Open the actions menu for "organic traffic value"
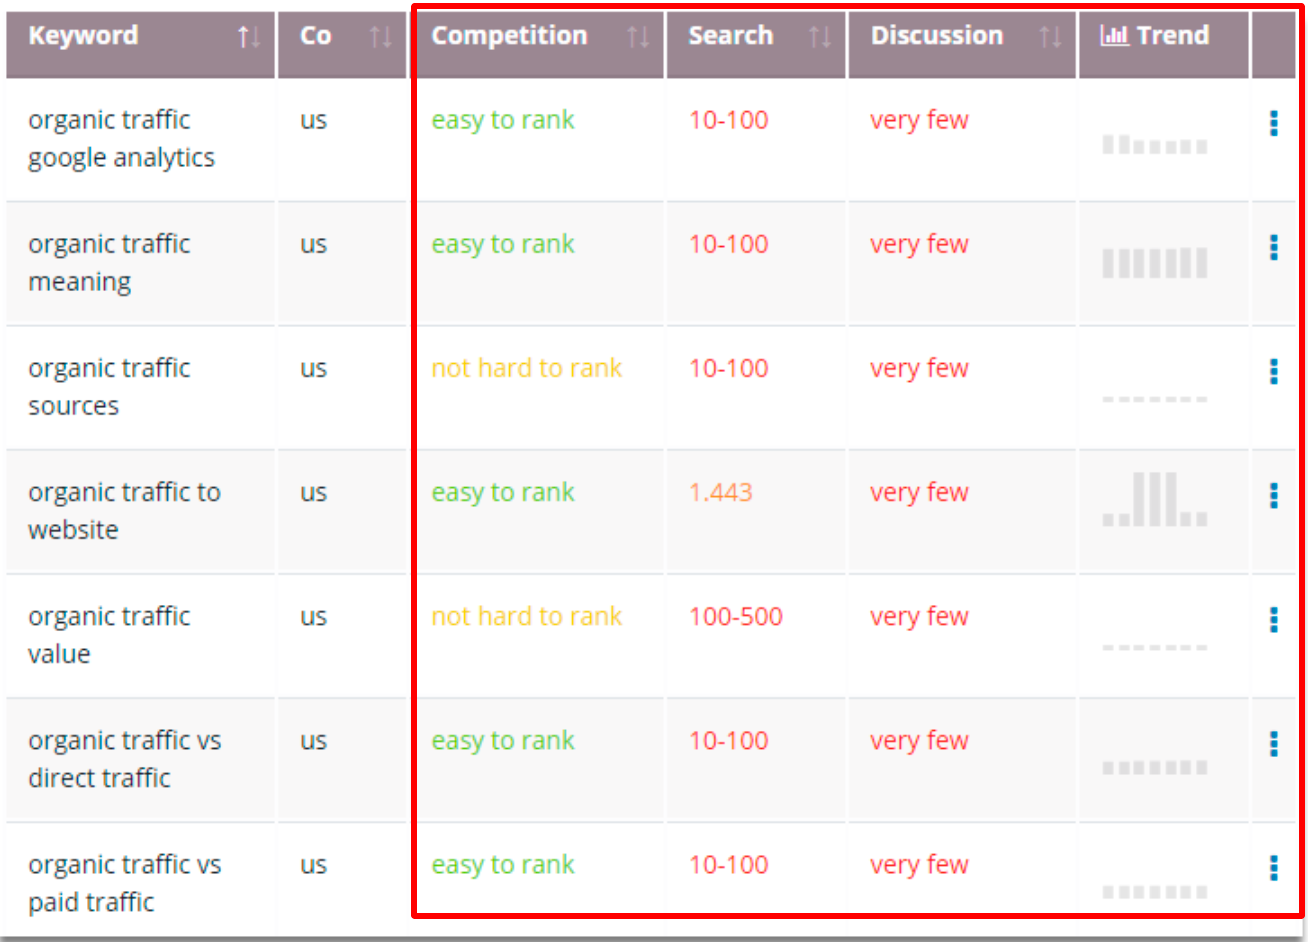This screenshot has width=1308, height=942. coord(1274,620)
